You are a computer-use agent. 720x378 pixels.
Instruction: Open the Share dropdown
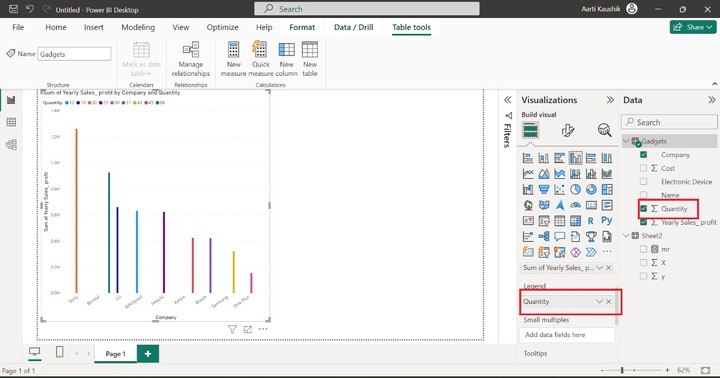(x=693, y=27)
